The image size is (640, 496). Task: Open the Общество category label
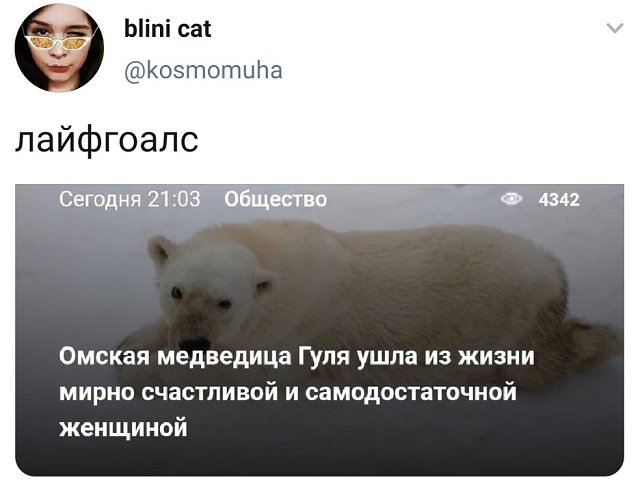[x=276, y=199]
